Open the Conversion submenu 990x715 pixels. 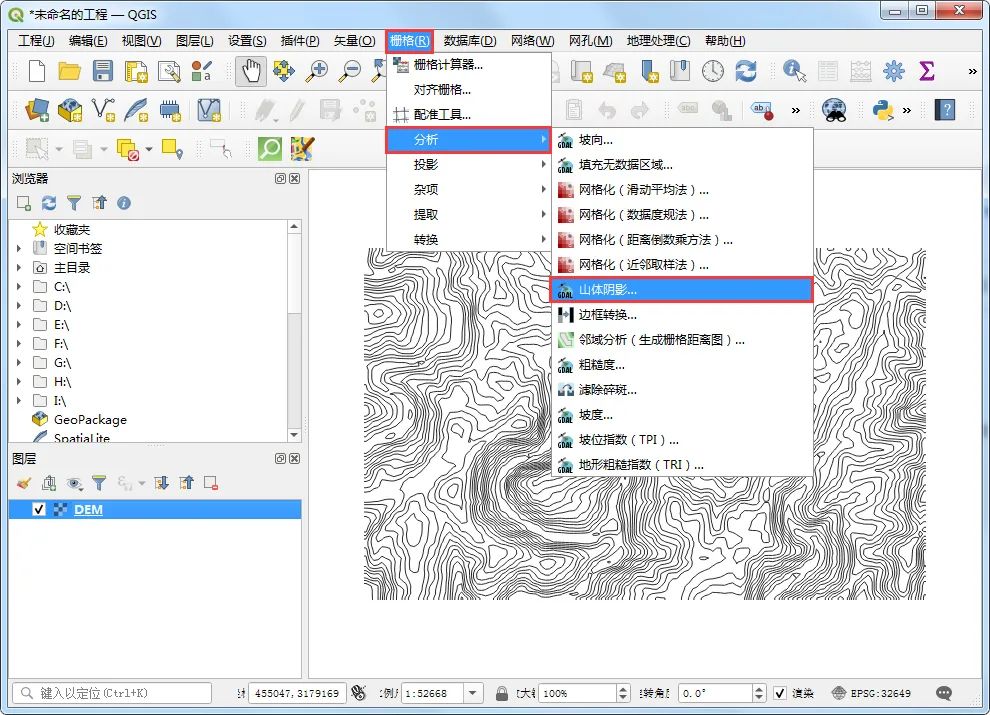(x=468, y=239)
